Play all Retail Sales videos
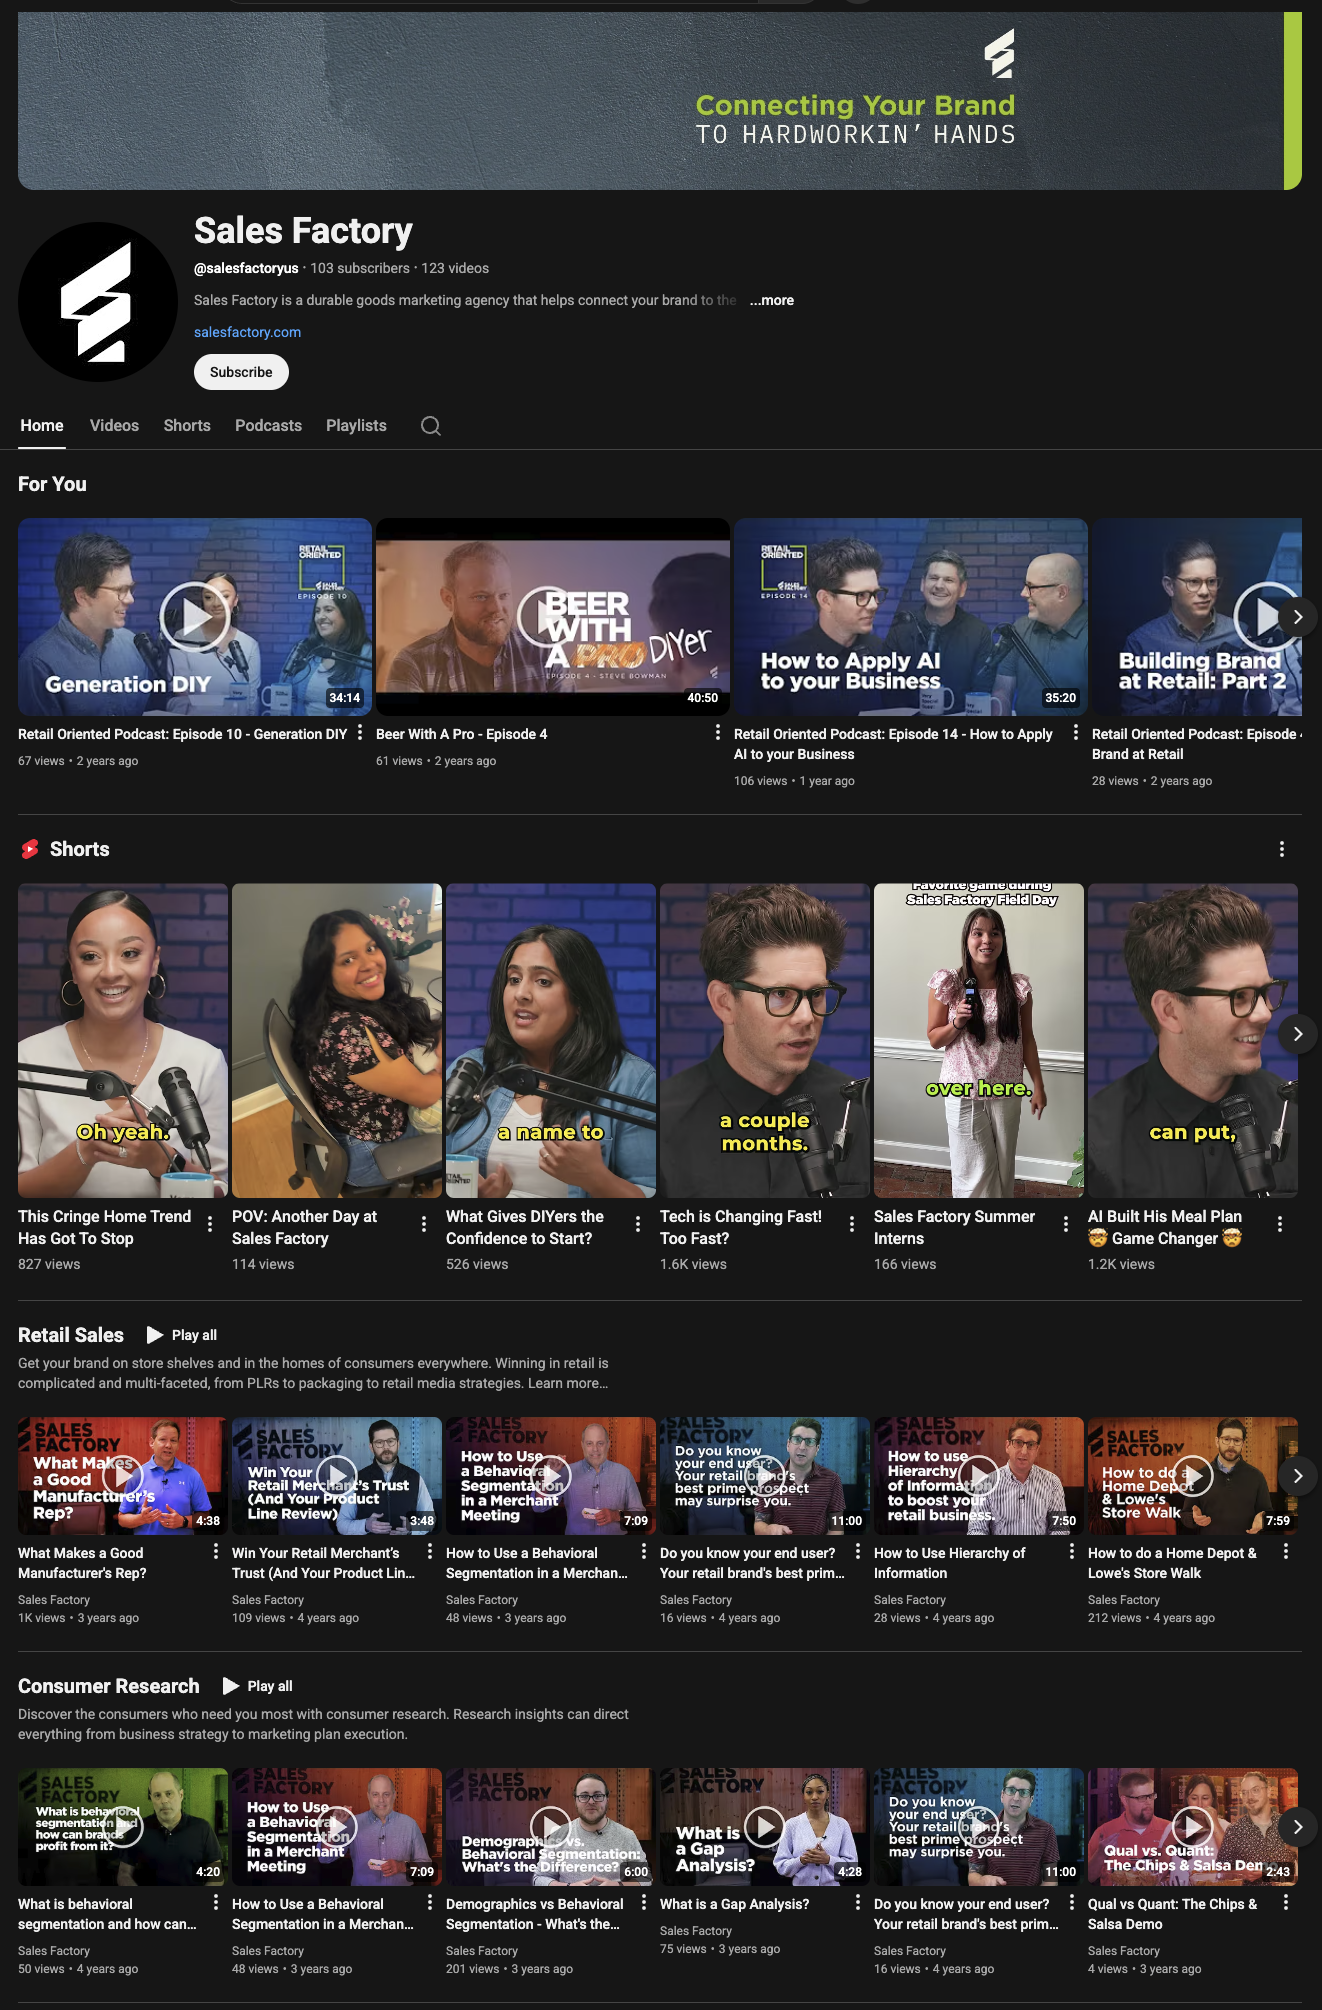This screenshot has height=2010, width=1322. tap(182, 1335)
